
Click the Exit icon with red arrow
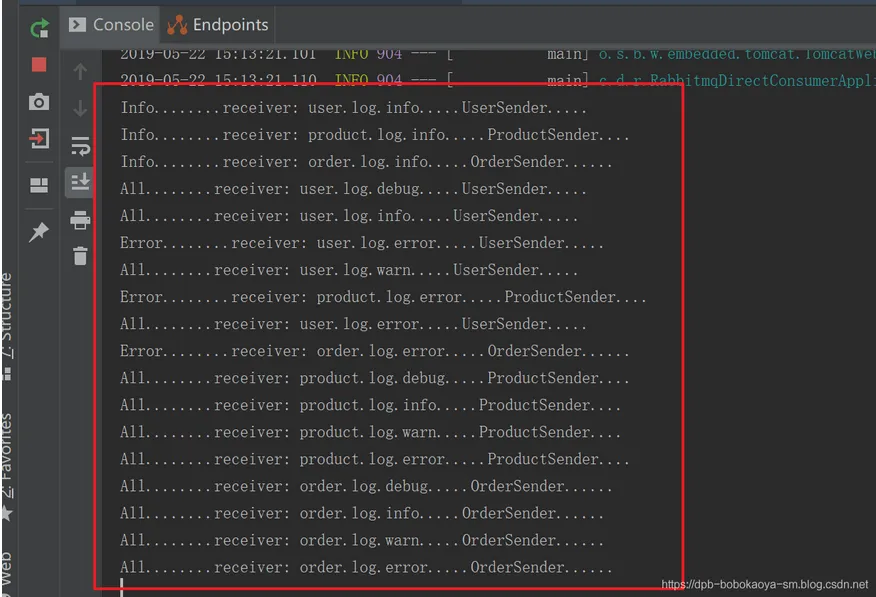pyautogui.click(x=39, y=138)
